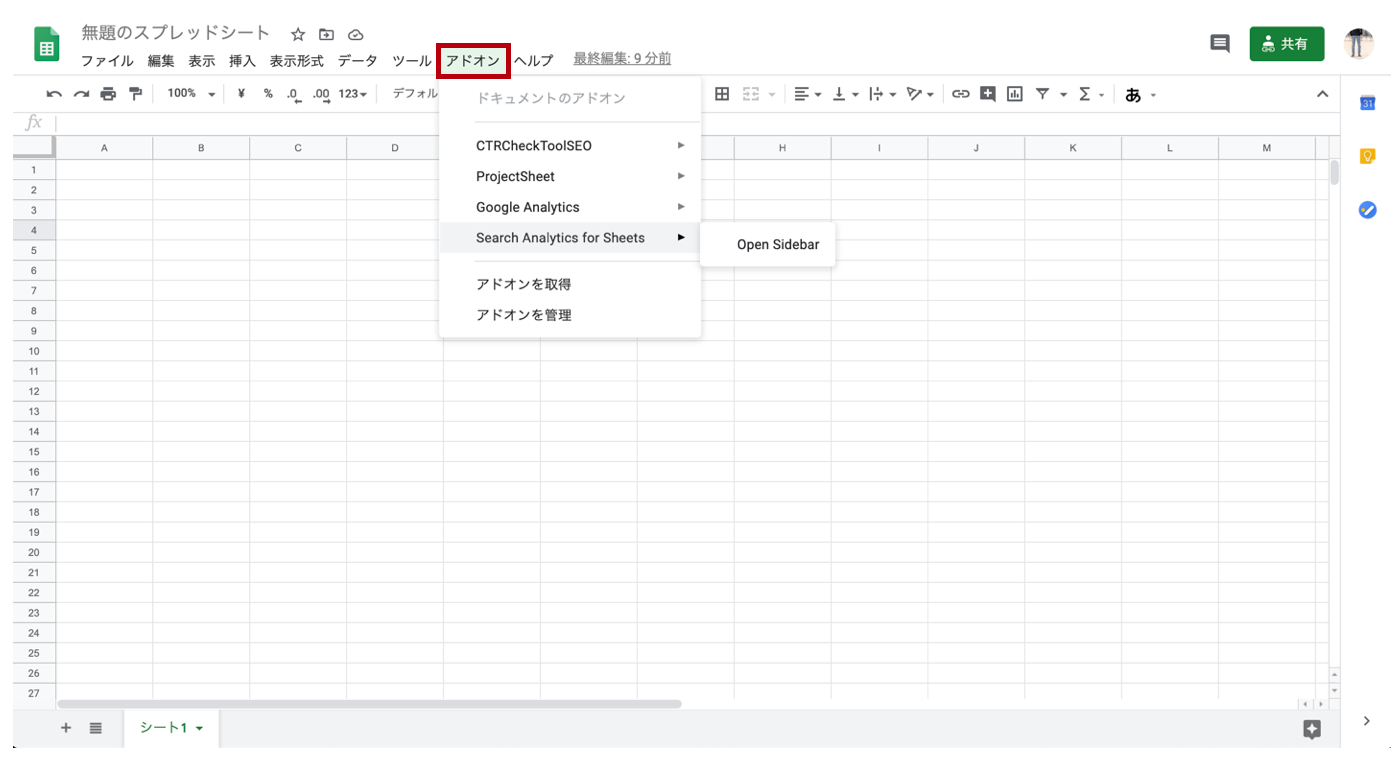Open the データ menu
The width and height of the screenshot is (1398, 766).
click(x=358, y=61)
